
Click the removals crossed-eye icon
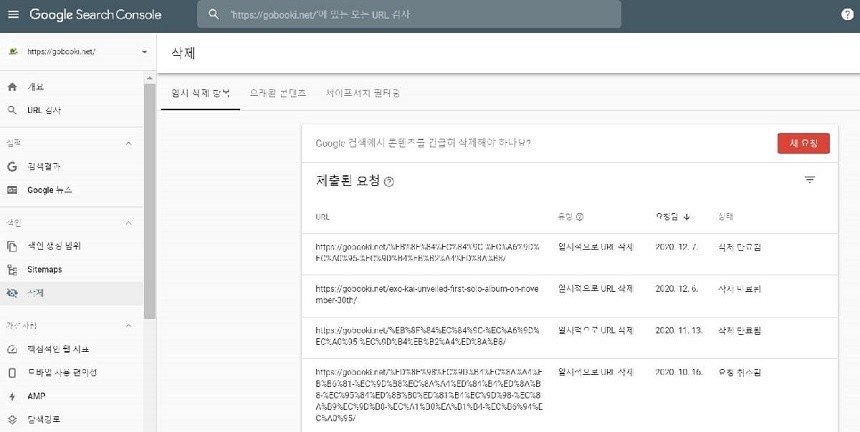[12, 293]
